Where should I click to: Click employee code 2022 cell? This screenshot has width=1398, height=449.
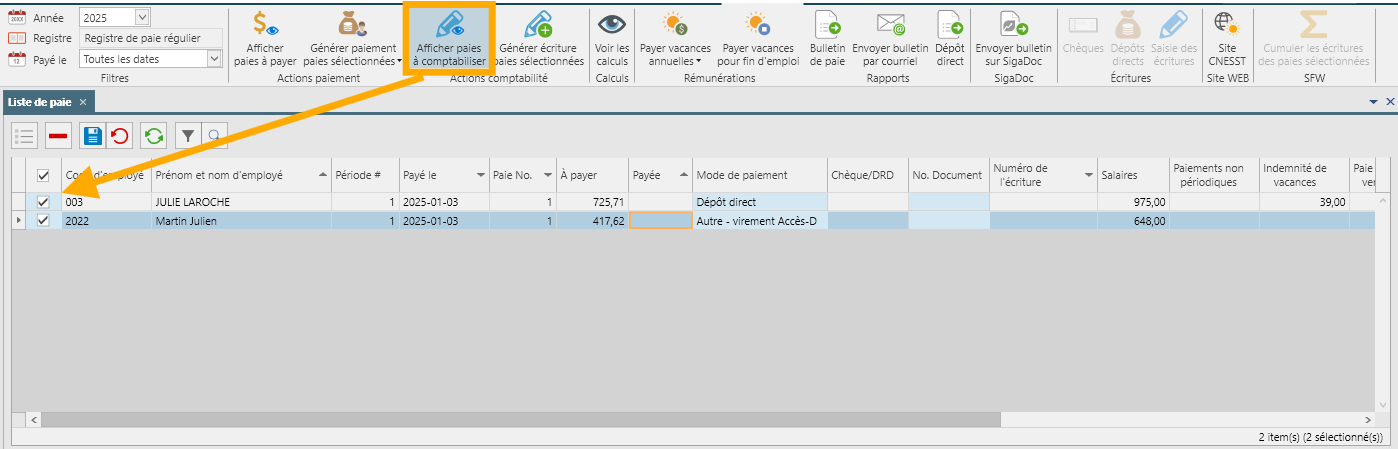[106, 221]
